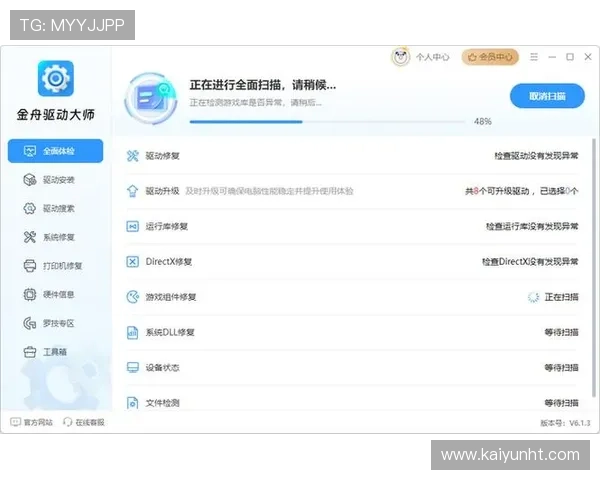The width and height of the screenshot is (600, 480).
Task: Select the 文件检测 row label
Action: (162, 403)
